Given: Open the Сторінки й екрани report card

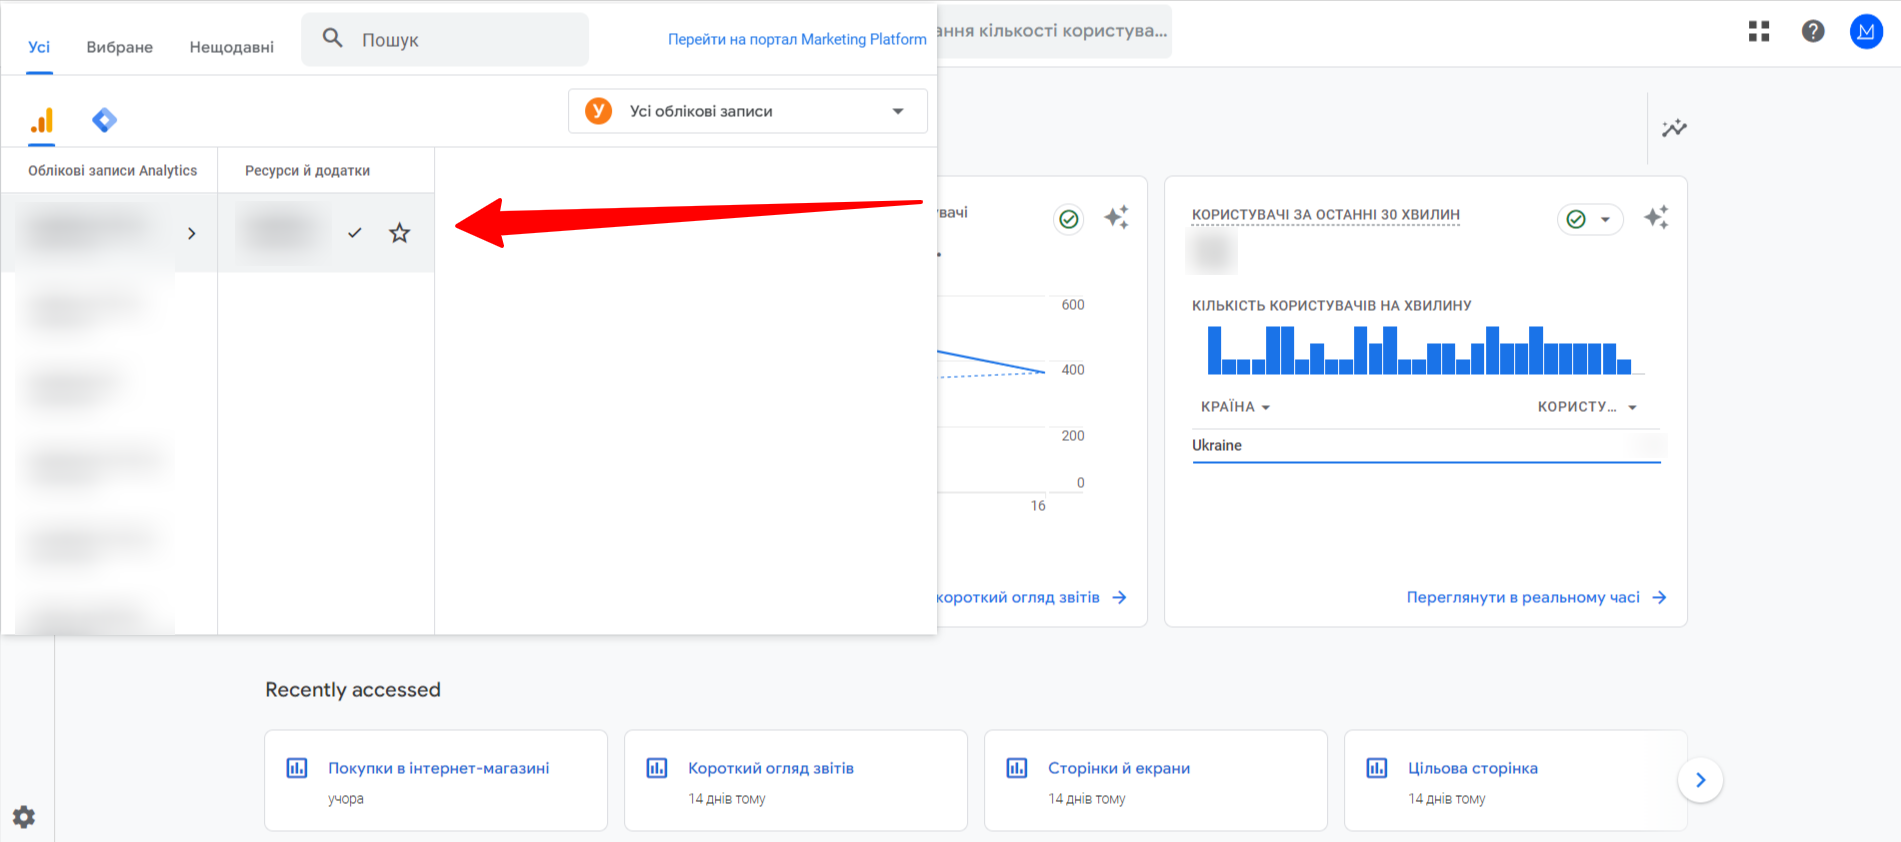Looking at the screenshot, I should pyautogui.click(x=1156, y=780).
